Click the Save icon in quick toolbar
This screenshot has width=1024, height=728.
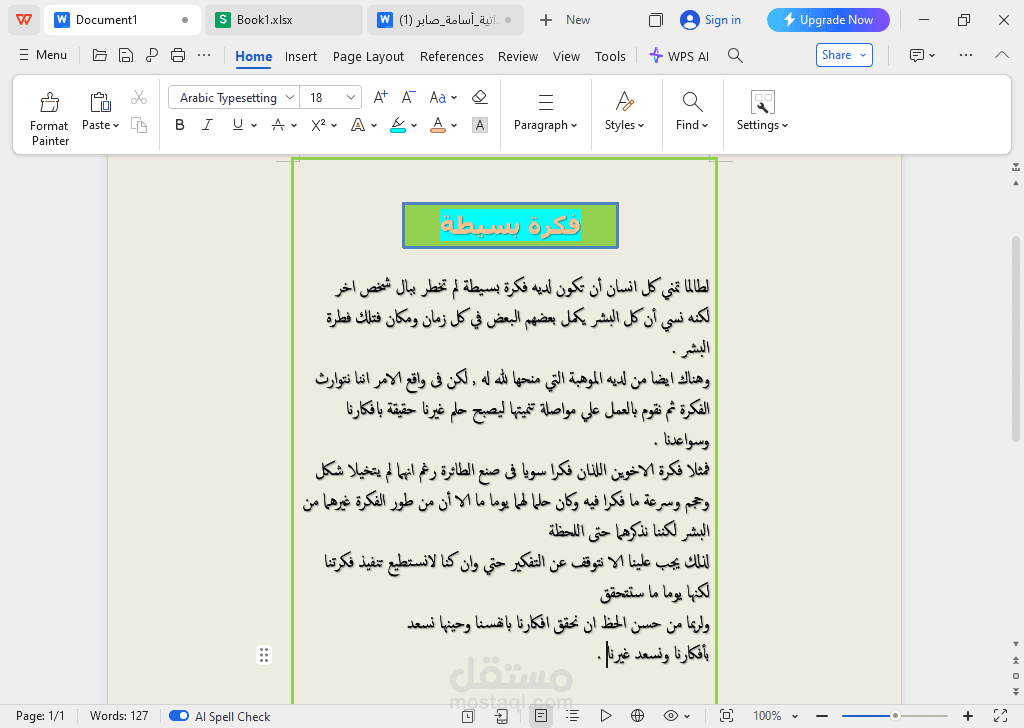125,55
